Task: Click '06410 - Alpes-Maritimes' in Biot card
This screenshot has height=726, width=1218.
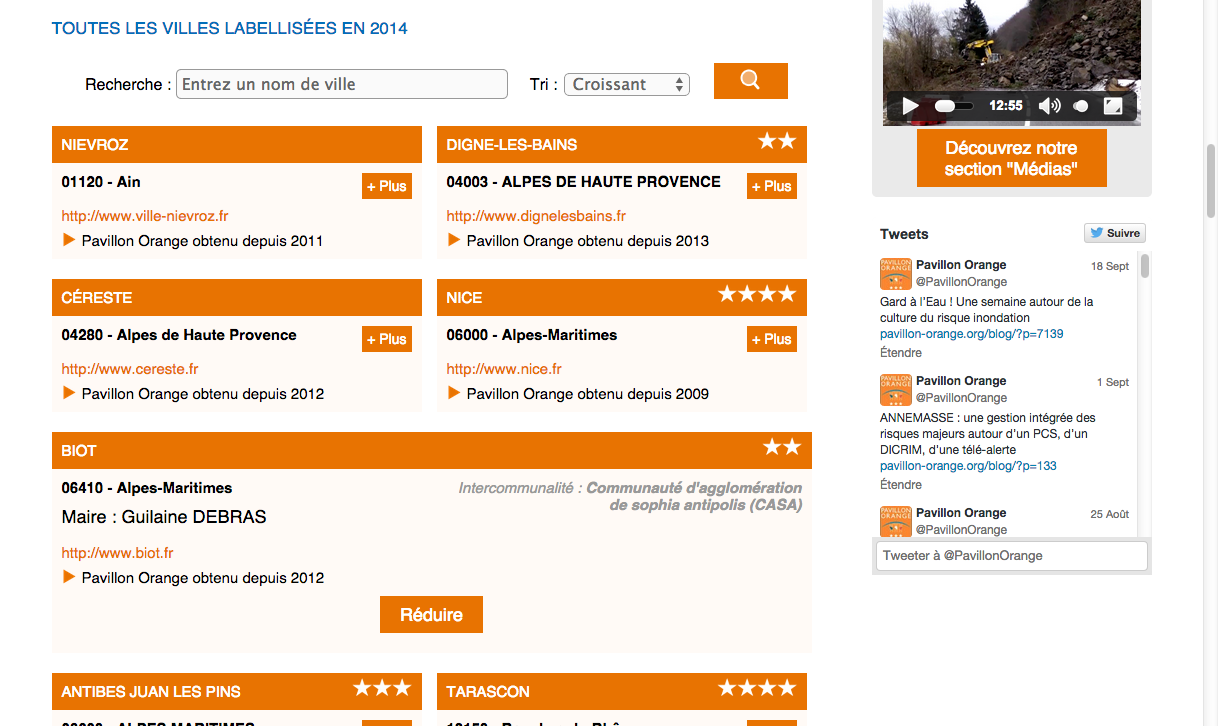Action: pyautogui.click(x=147, y=488)
